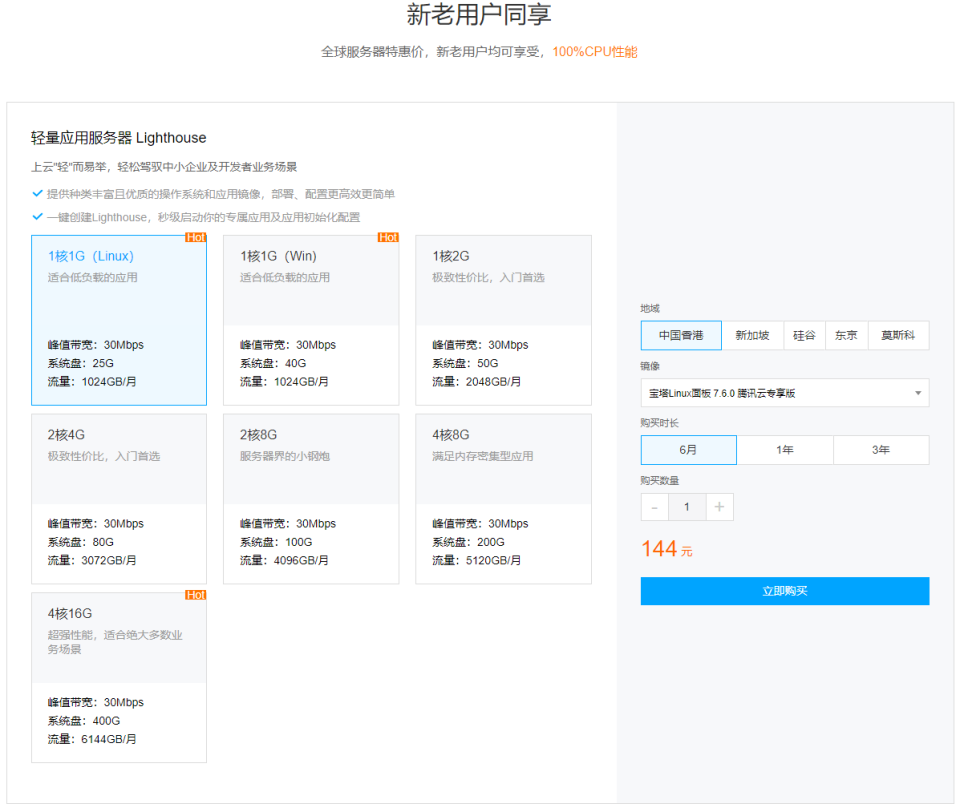Click the 流量: 2048GB/月 text

pyautogui.click(x=476, y=382)
